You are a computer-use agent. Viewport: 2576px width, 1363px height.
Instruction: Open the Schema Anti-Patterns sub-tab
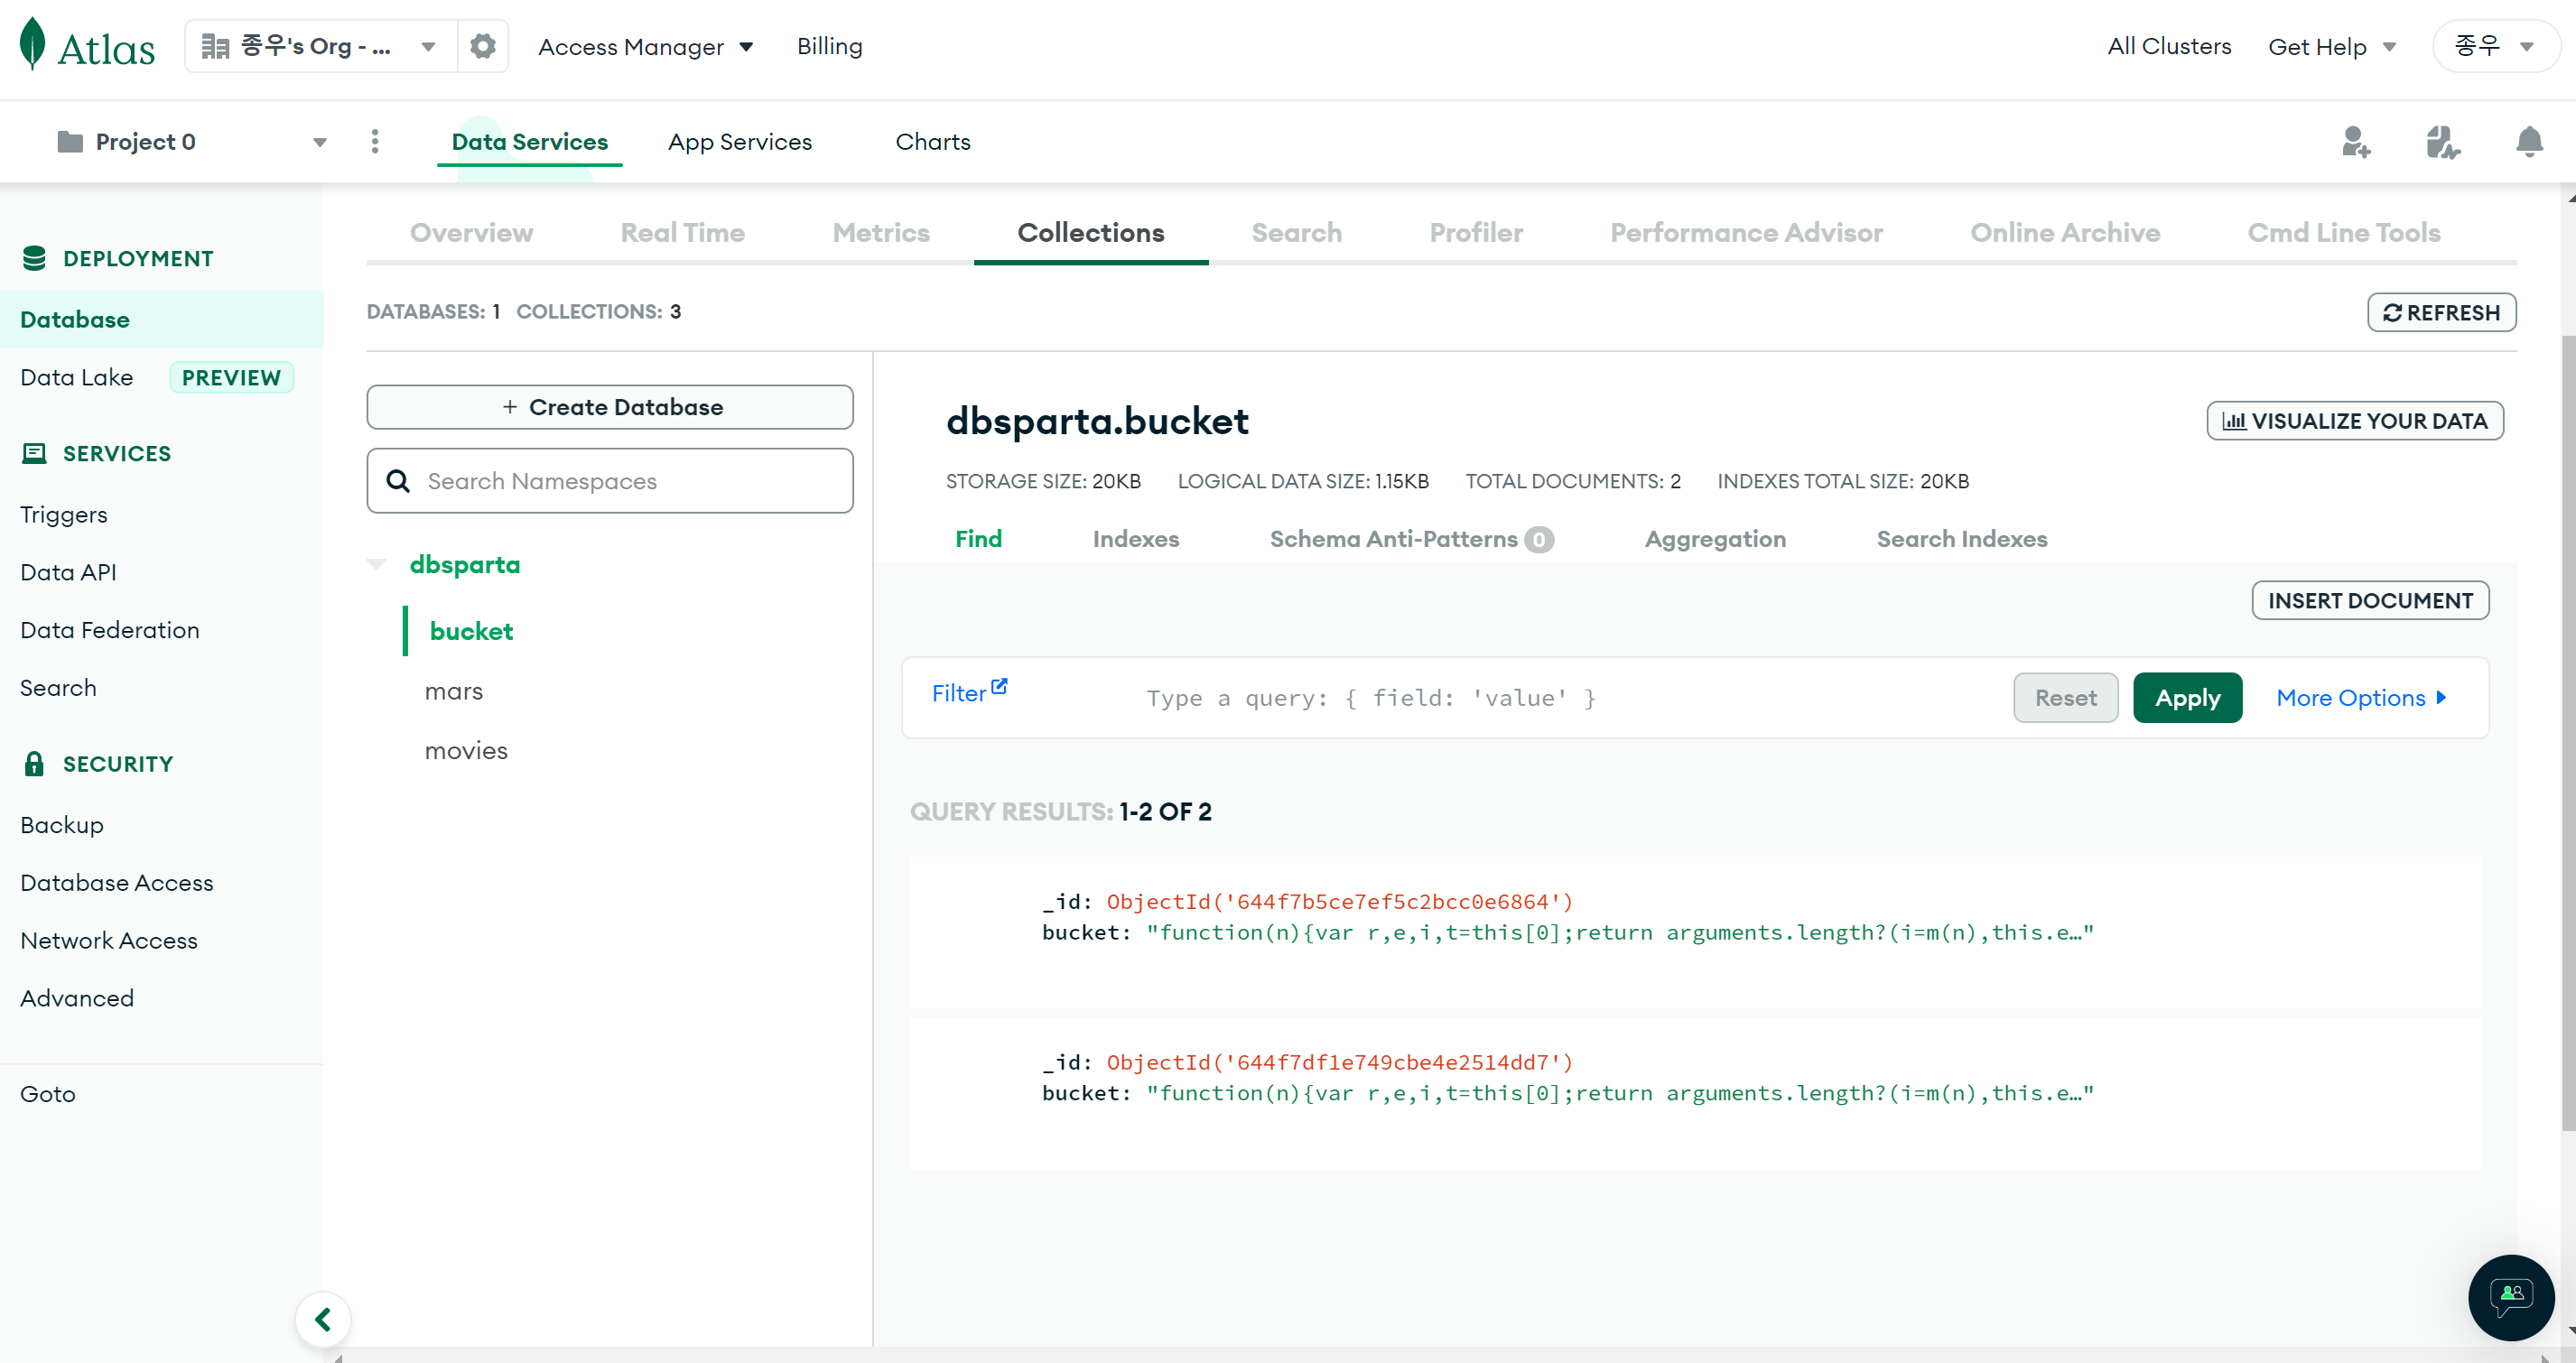(1412, 540)
